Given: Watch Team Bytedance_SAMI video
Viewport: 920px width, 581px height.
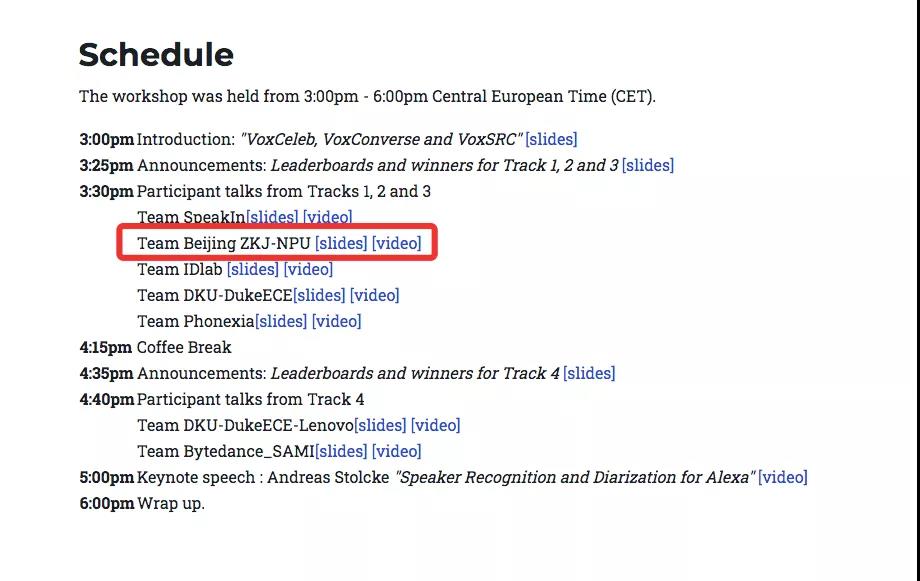Looking at the screenshot, I should pos(397,451).
